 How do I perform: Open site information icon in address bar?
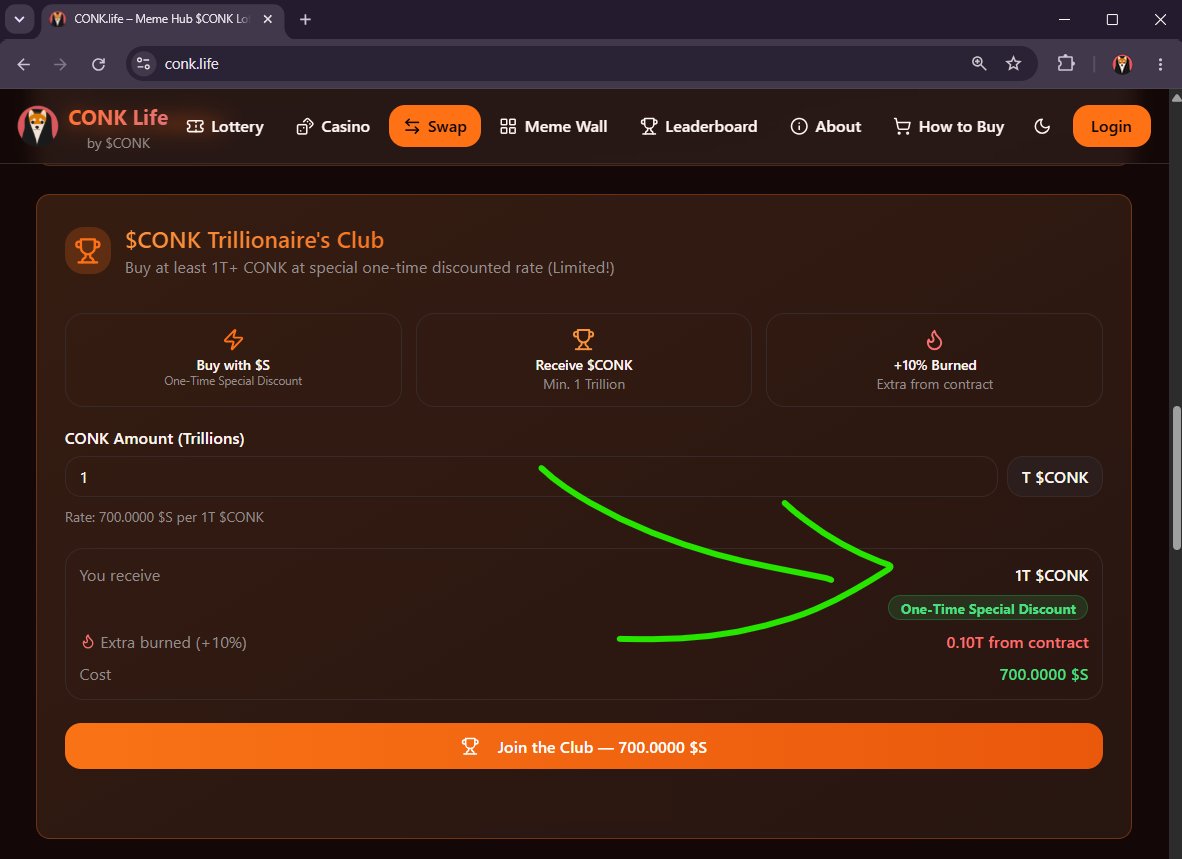coord(143,64)
